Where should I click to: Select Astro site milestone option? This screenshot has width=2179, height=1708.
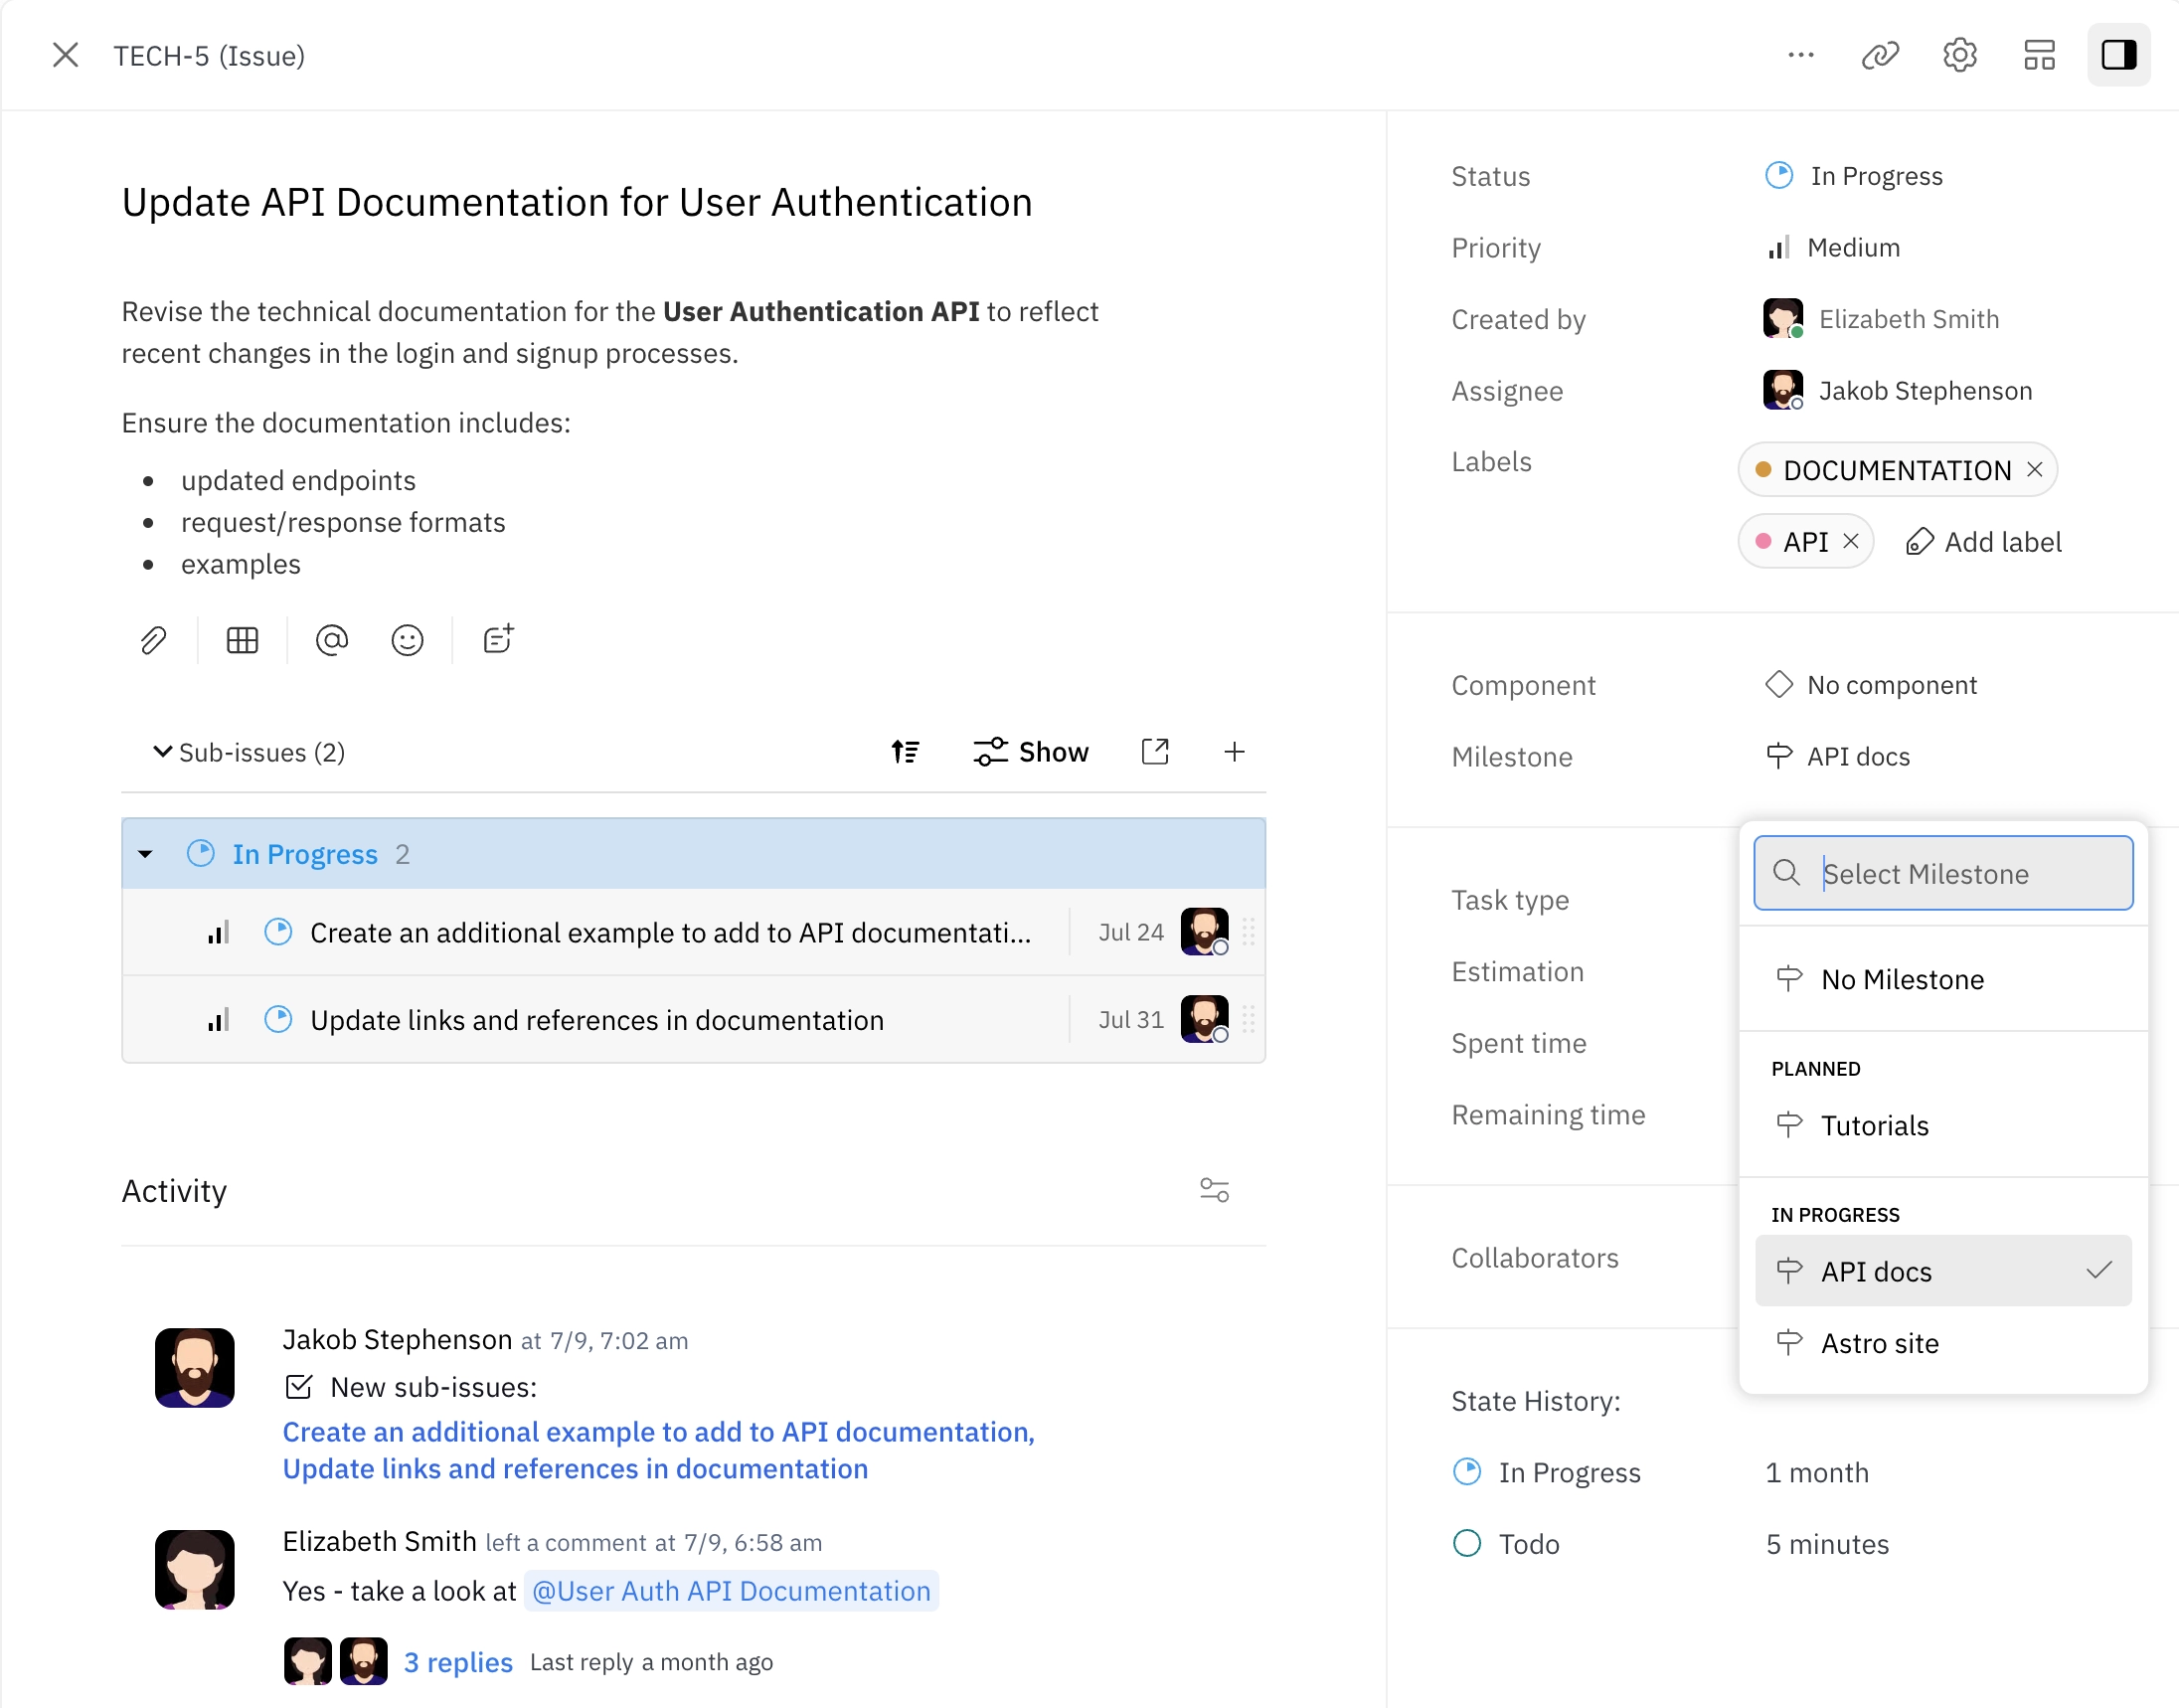[x=1879, y=1342]
